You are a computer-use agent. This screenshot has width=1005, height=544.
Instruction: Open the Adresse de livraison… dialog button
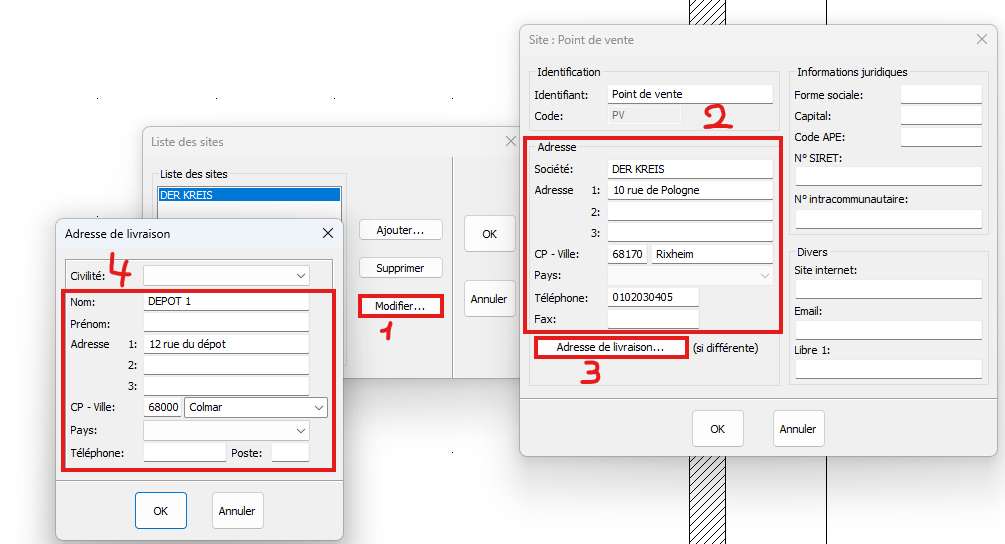[610, 348]
